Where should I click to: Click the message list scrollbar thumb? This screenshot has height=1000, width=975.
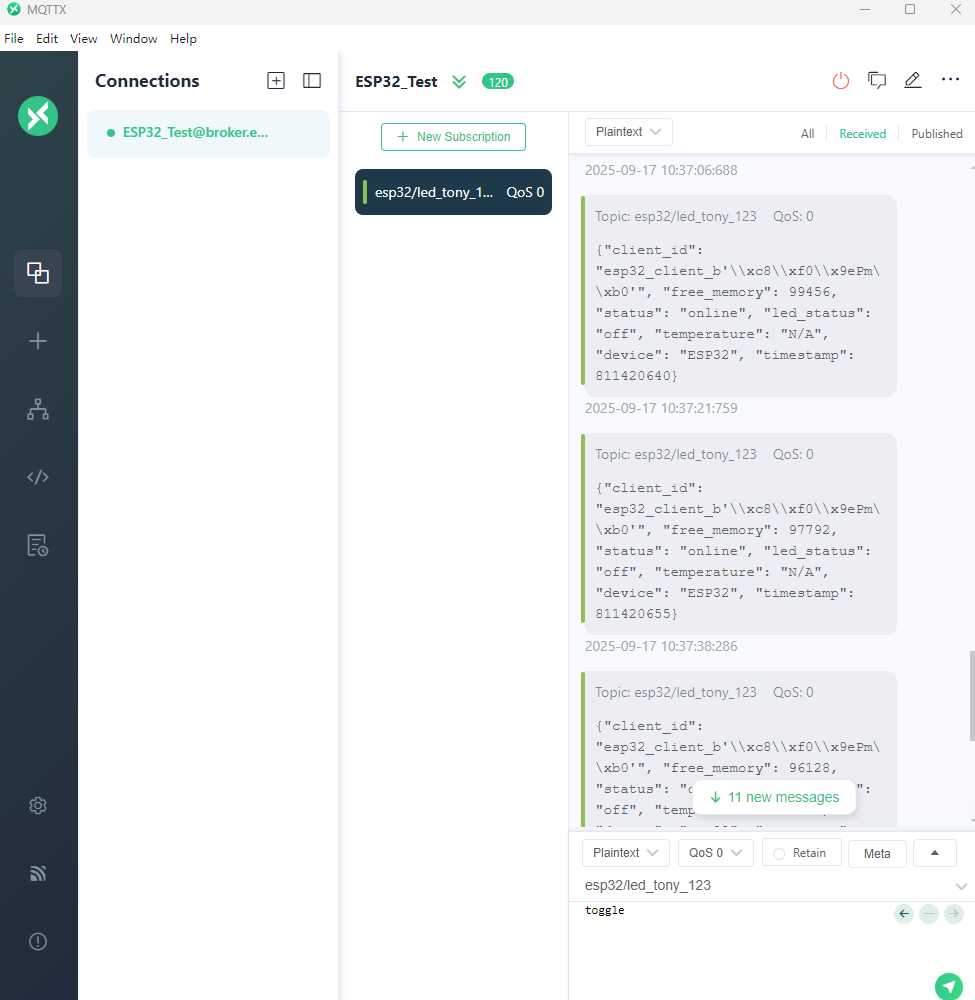(972, 696)
